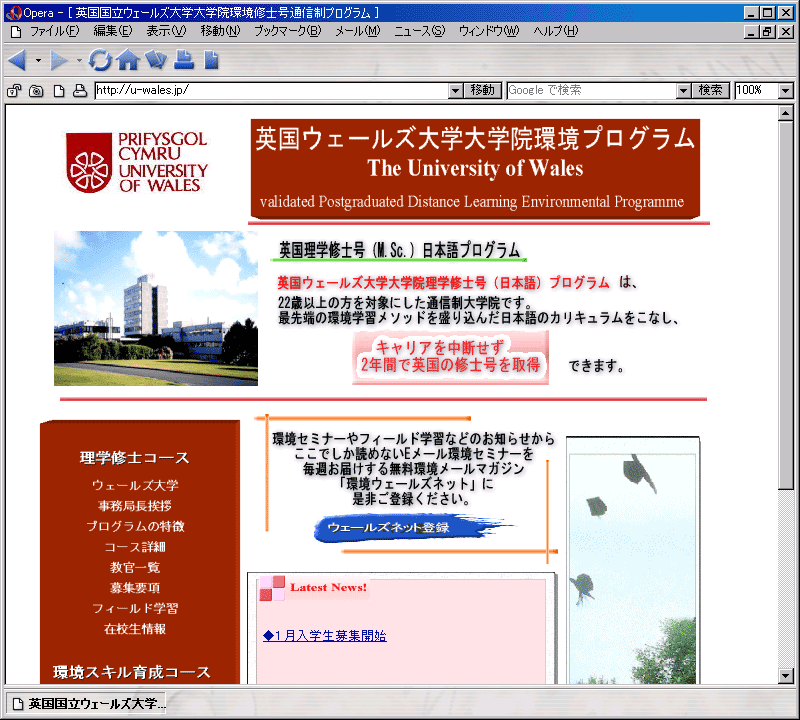Open the 移動(N) menu
This screenshot has width=800, height=720.
coord(220,32)
